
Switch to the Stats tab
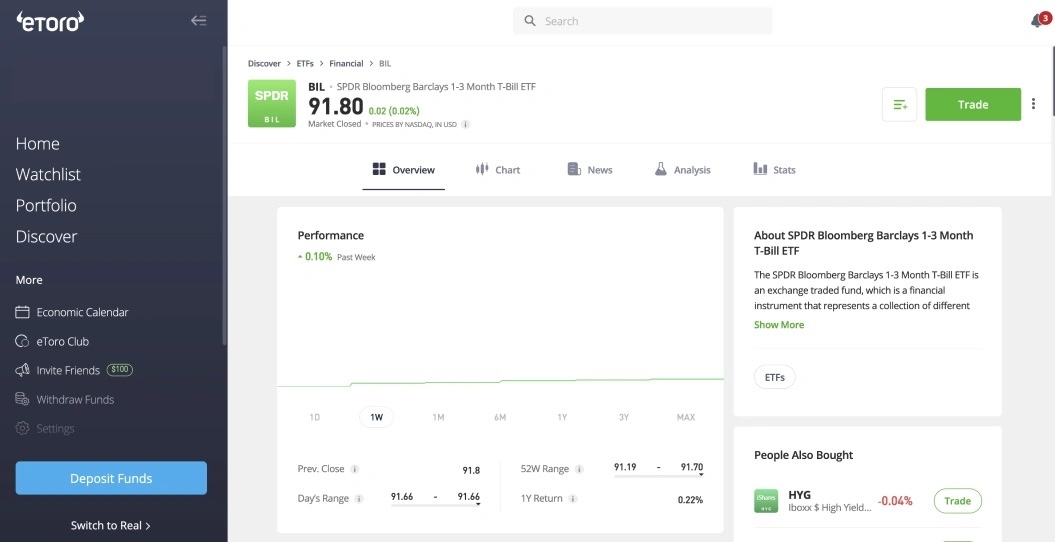click(x=774, y=170)
